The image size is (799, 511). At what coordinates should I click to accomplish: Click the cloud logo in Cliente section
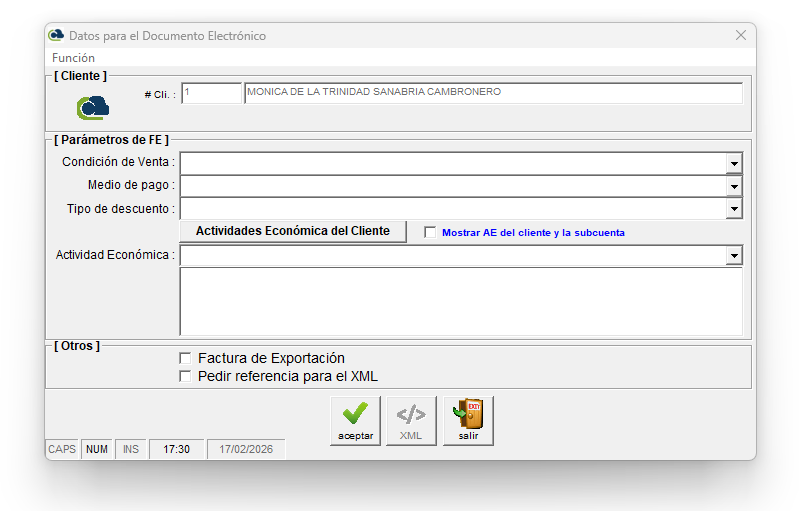[93, 106]
